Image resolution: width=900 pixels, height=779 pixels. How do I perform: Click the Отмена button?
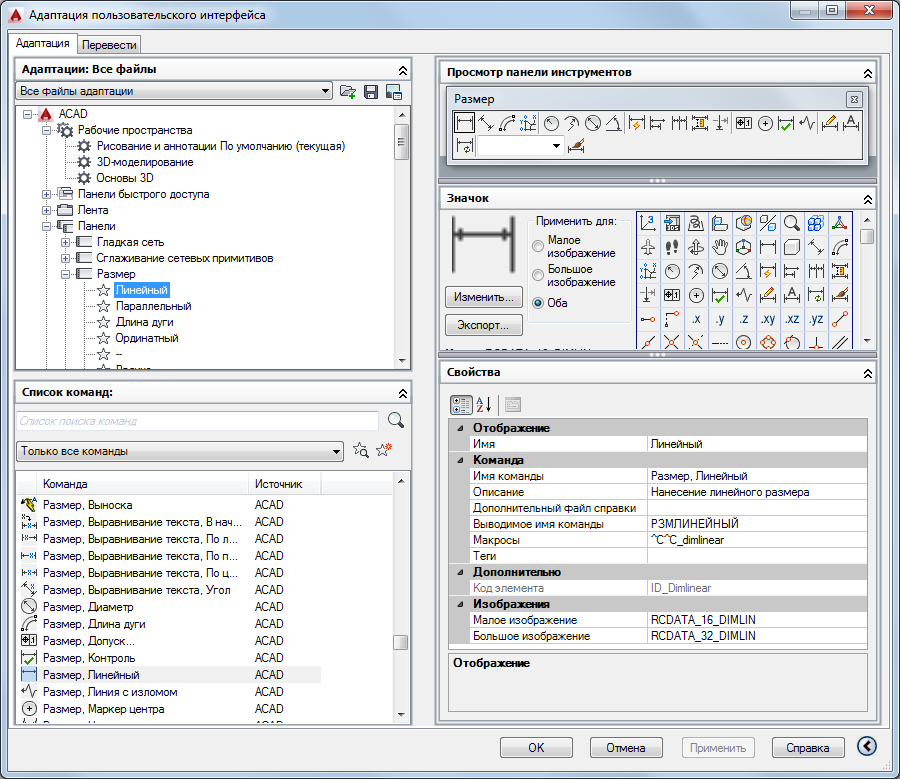[626, 747]
